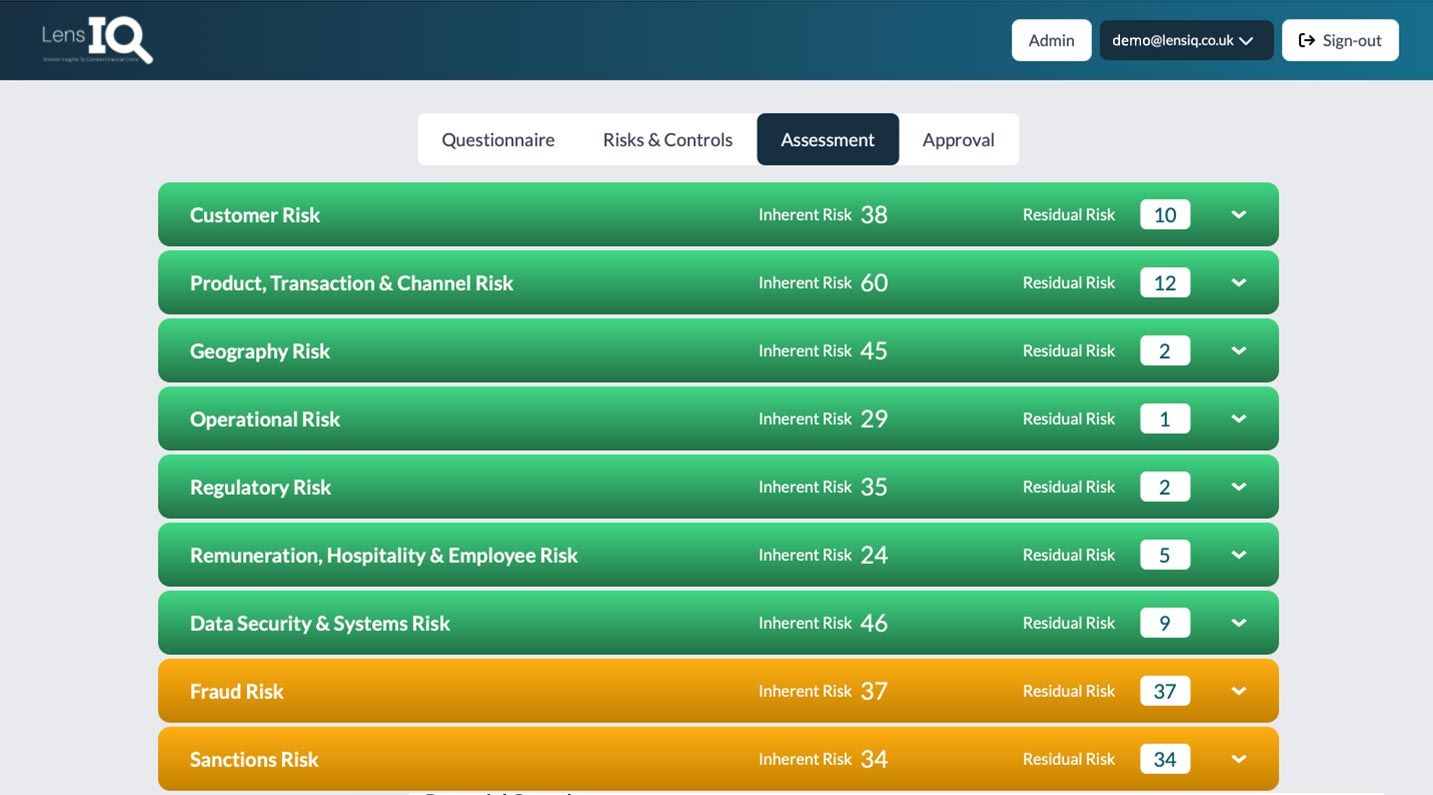Click the Sign-out button
1433x795 pixels.
coord(1340,40)
